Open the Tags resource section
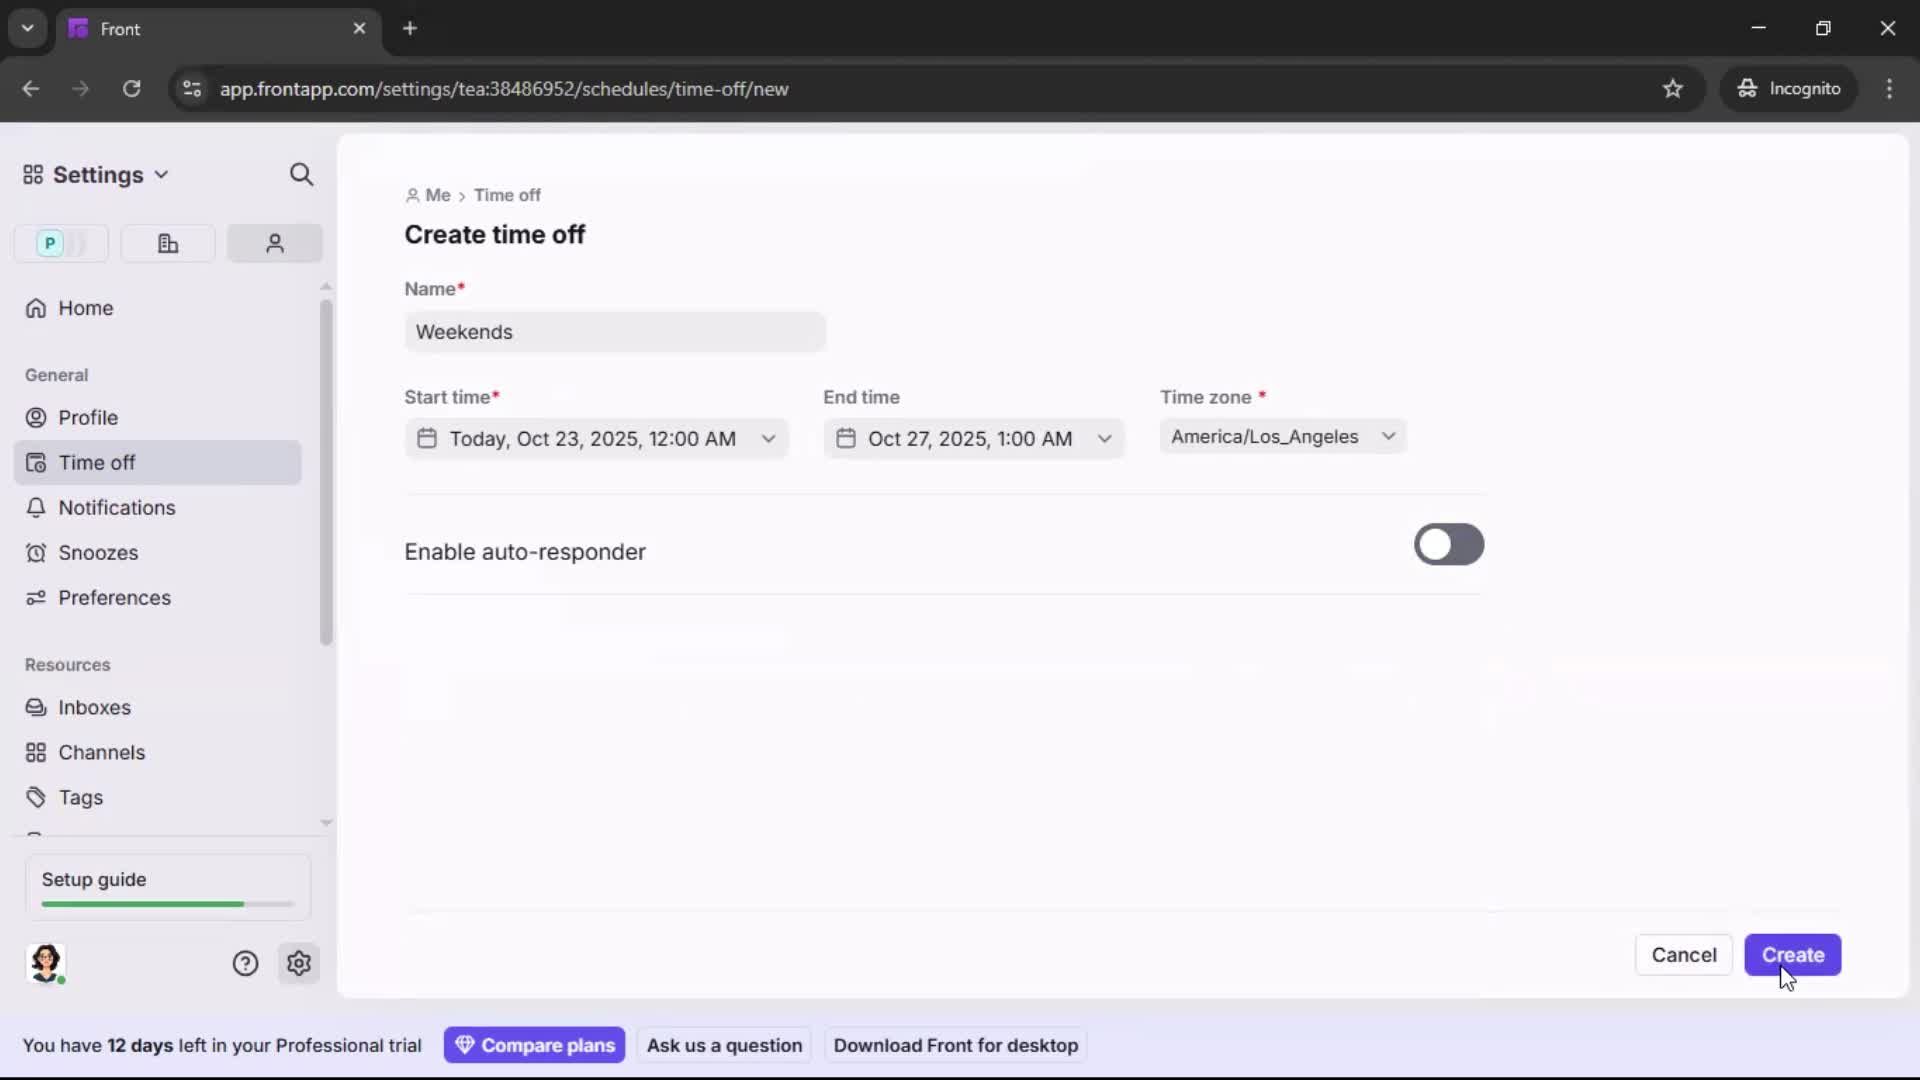Viewport: 1920px width, 1080px height. pos(77,797)
